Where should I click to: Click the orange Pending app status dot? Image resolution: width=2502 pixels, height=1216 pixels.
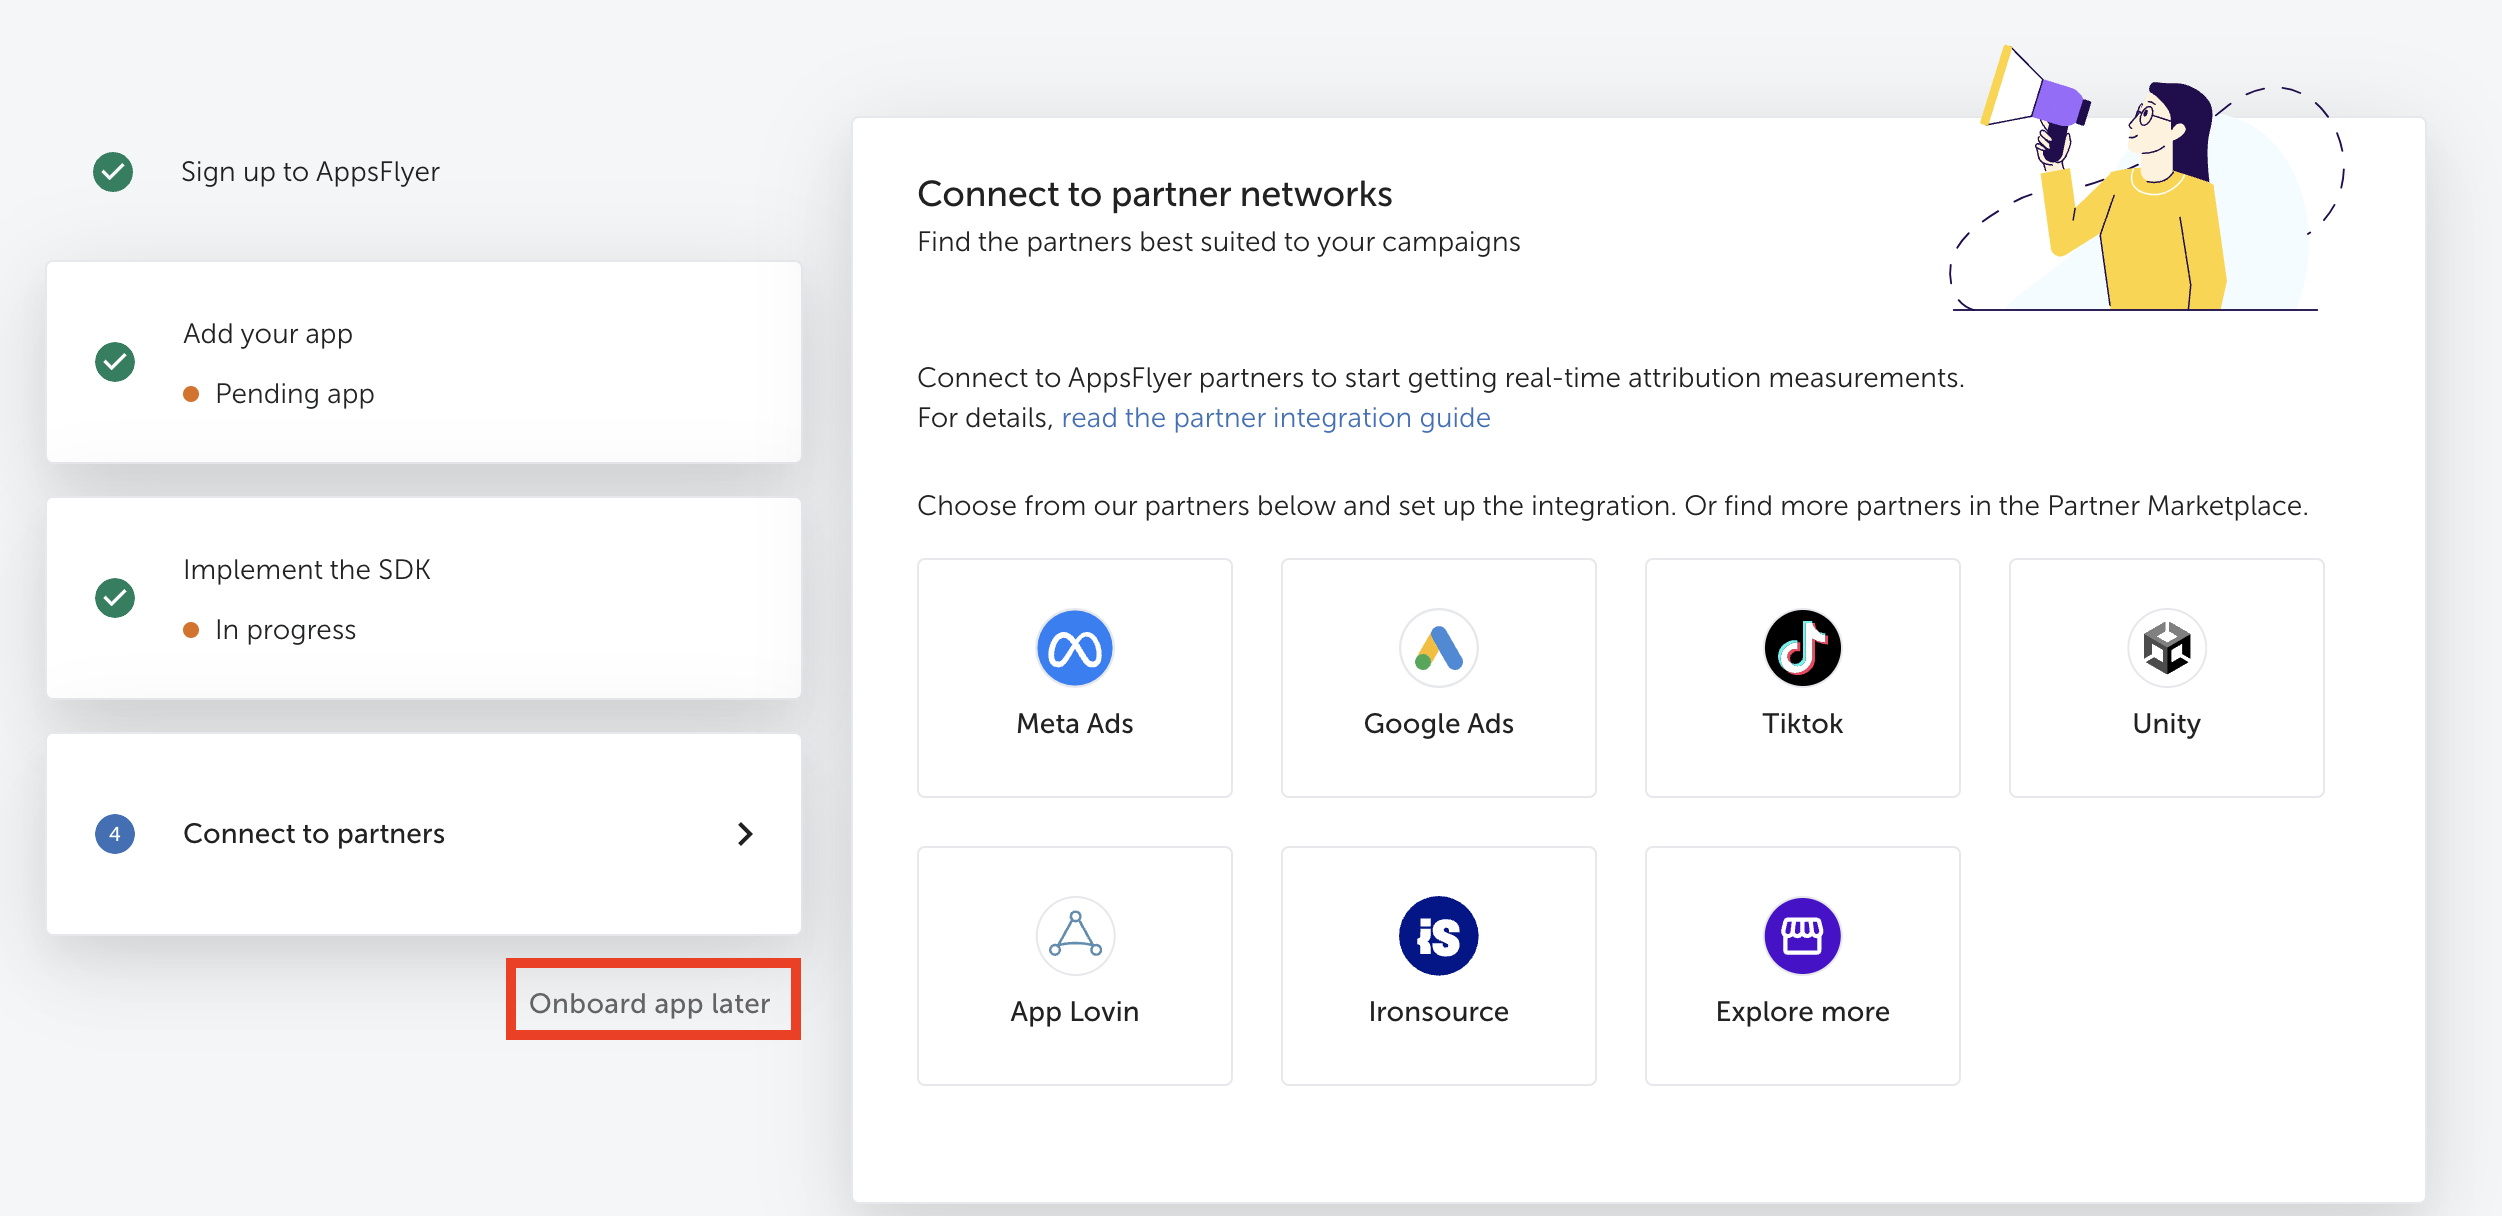tap(191, 394)
